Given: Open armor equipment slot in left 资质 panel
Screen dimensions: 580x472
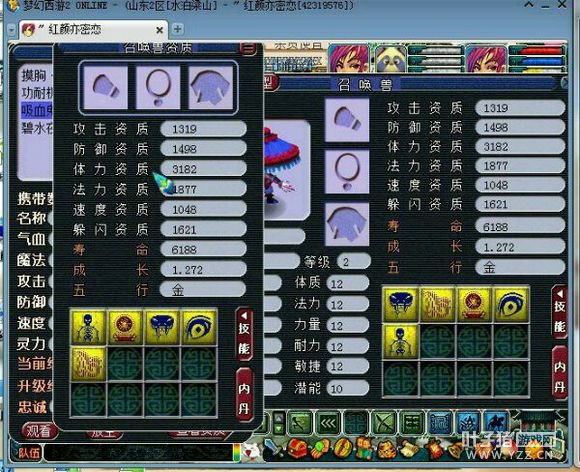Looking at the screenshot, I should (211, 88).
